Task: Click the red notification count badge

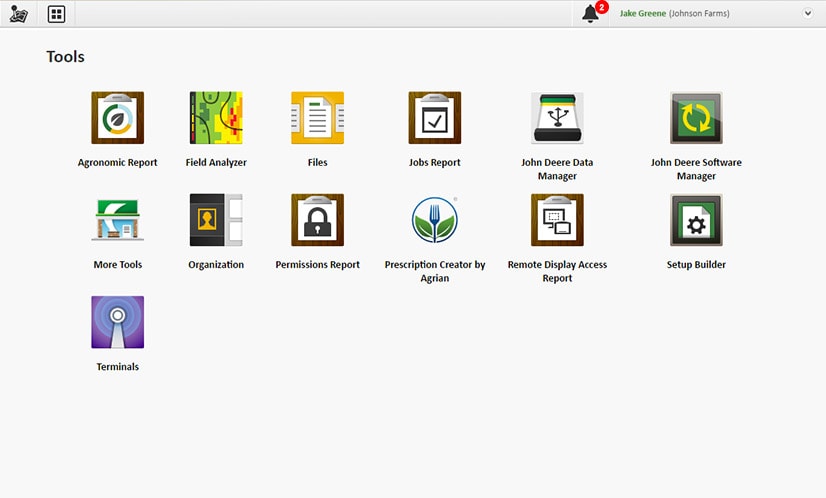Action: pos(602,7)
